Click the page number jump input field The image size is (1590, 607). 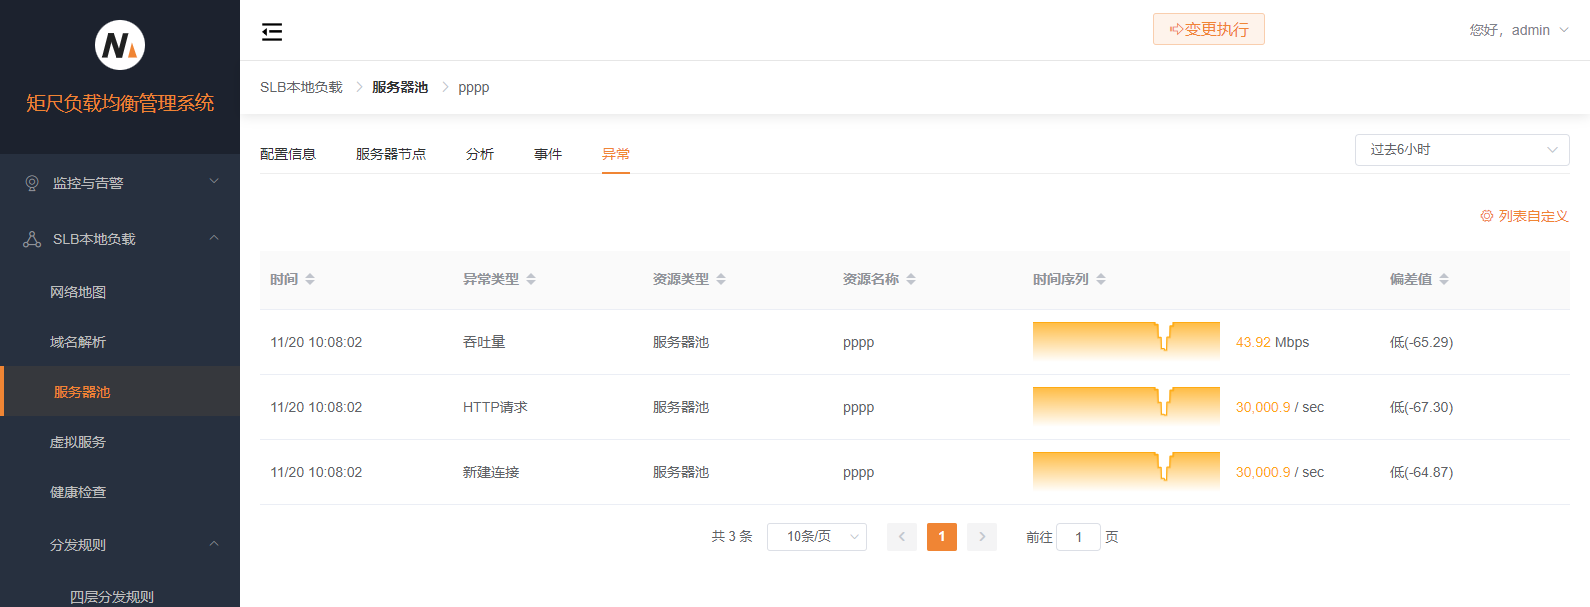click(x=1078, y=537)
